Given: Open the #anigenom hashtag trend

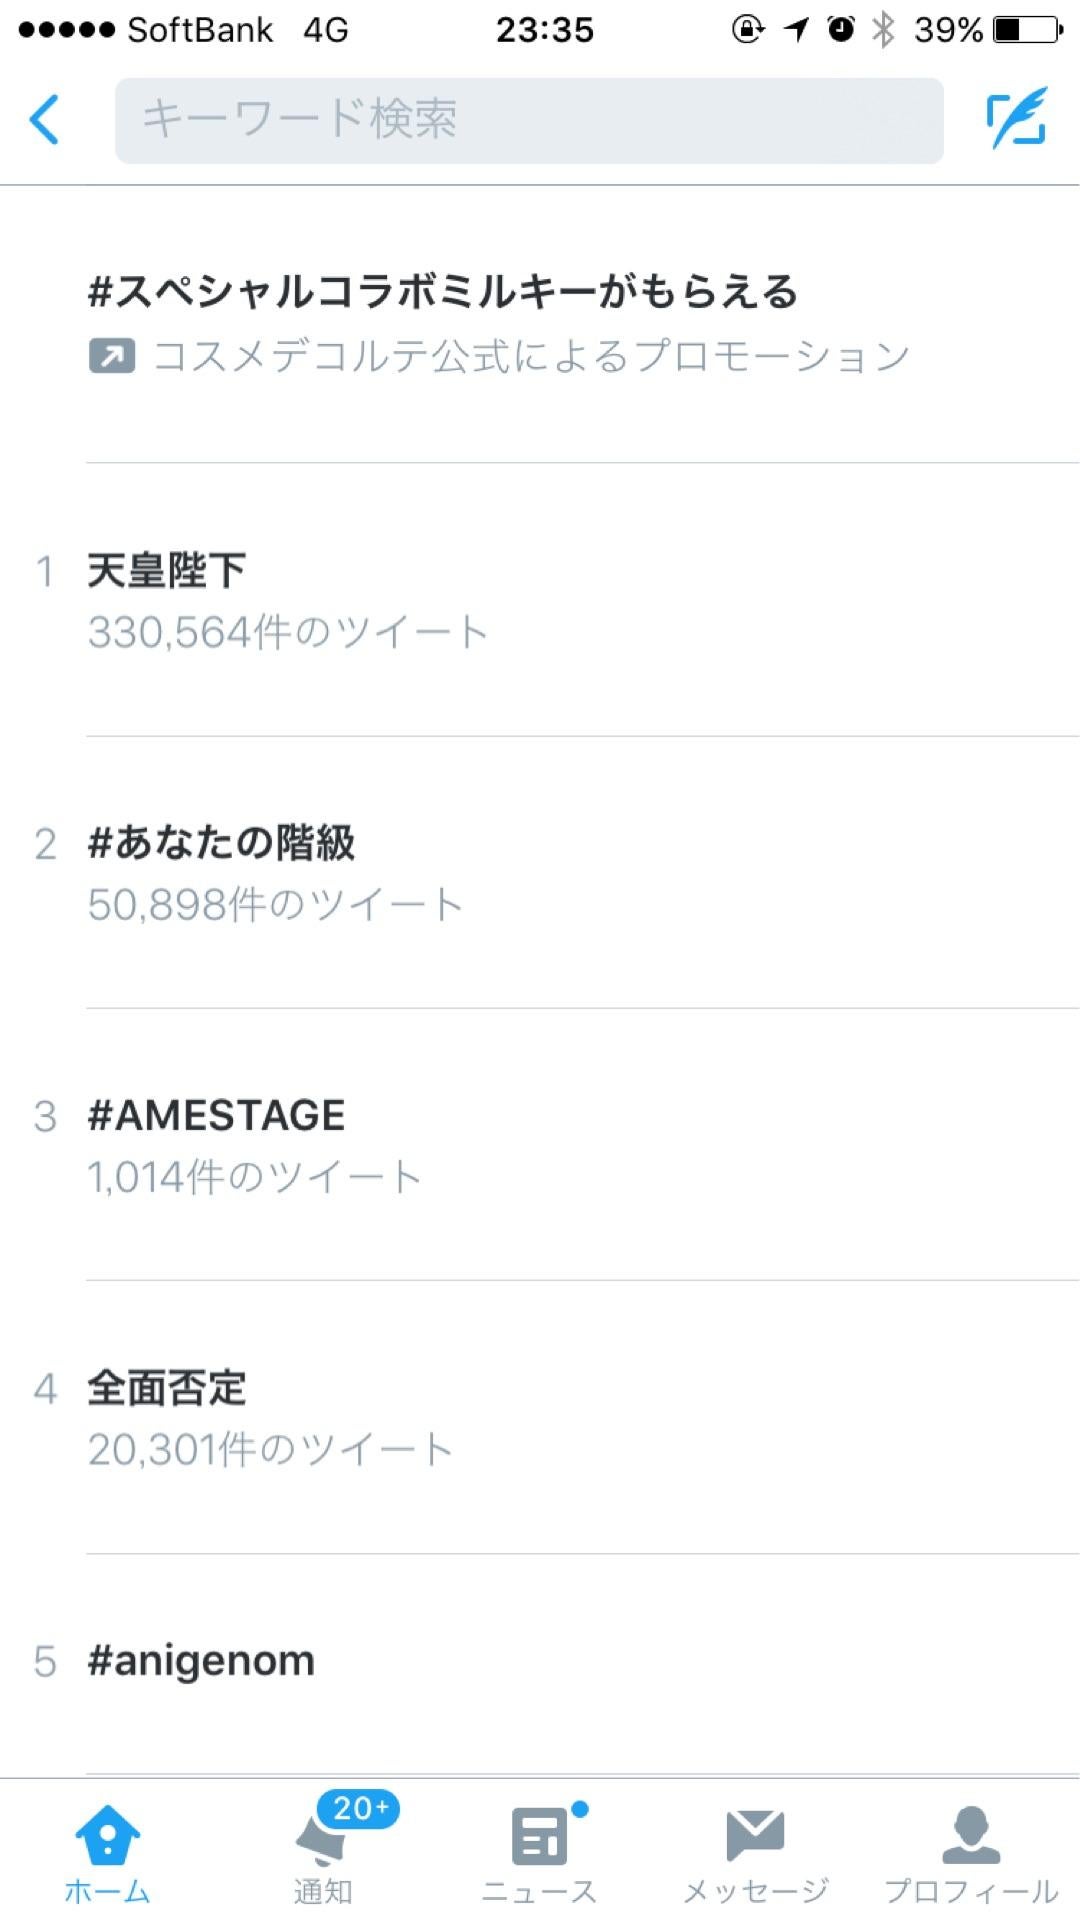Looking at the screenshot, I should [x=201, y=1661].
